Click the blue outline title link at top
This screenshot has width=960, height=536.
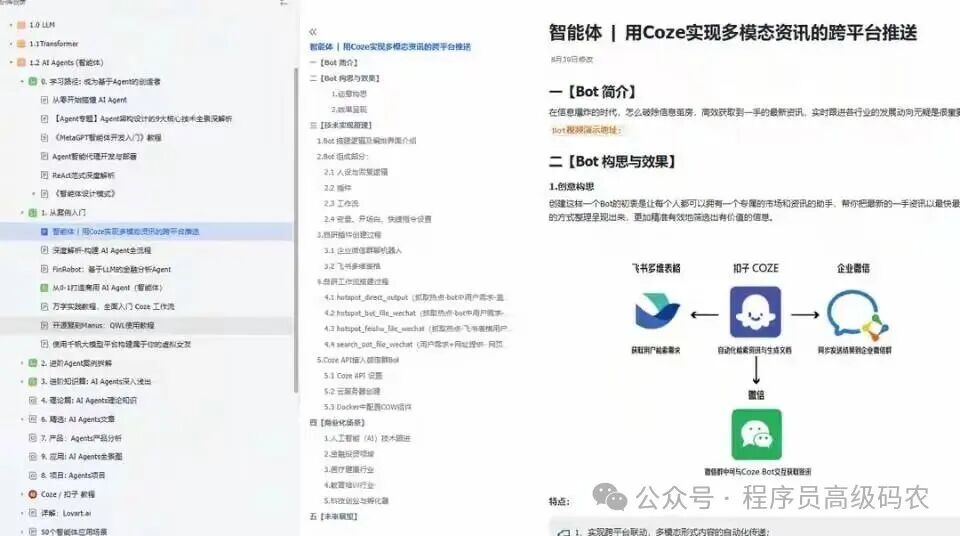click(390, 47)
